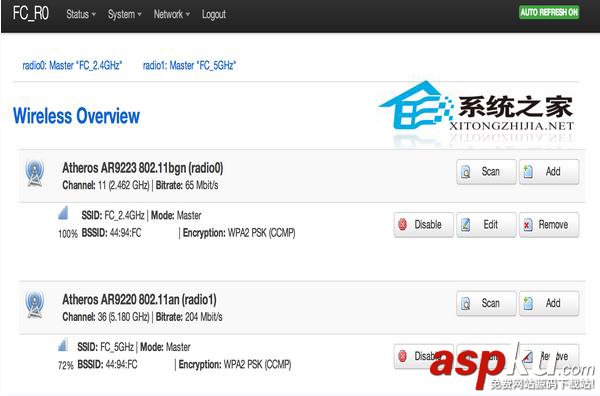Click the Logout menu item
This screenshot has width=600, height=396.
point(214,15)
